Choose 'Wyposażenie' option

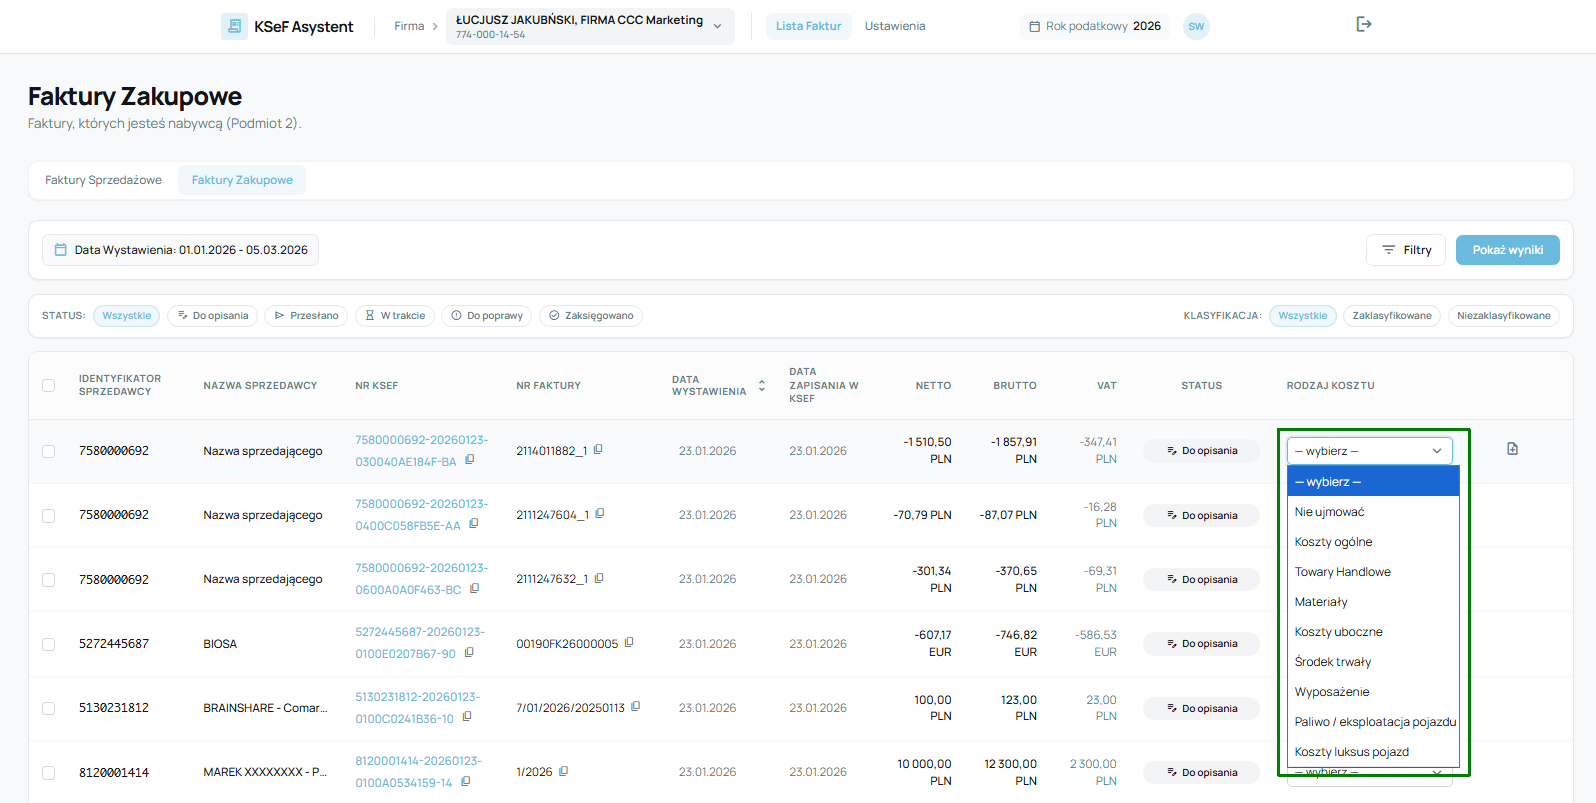pyautogui.click(x=1373, y=692)
